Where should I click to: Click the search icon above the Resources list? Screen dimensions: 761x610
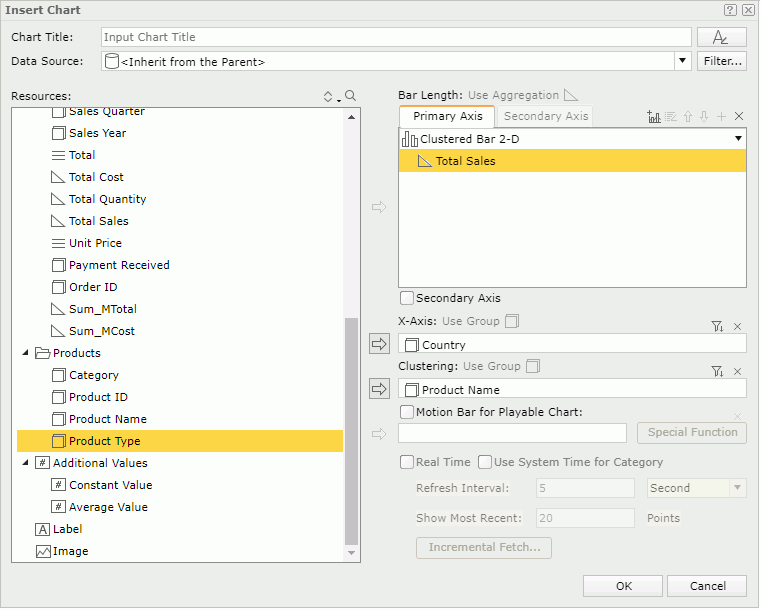click(350, 96)
